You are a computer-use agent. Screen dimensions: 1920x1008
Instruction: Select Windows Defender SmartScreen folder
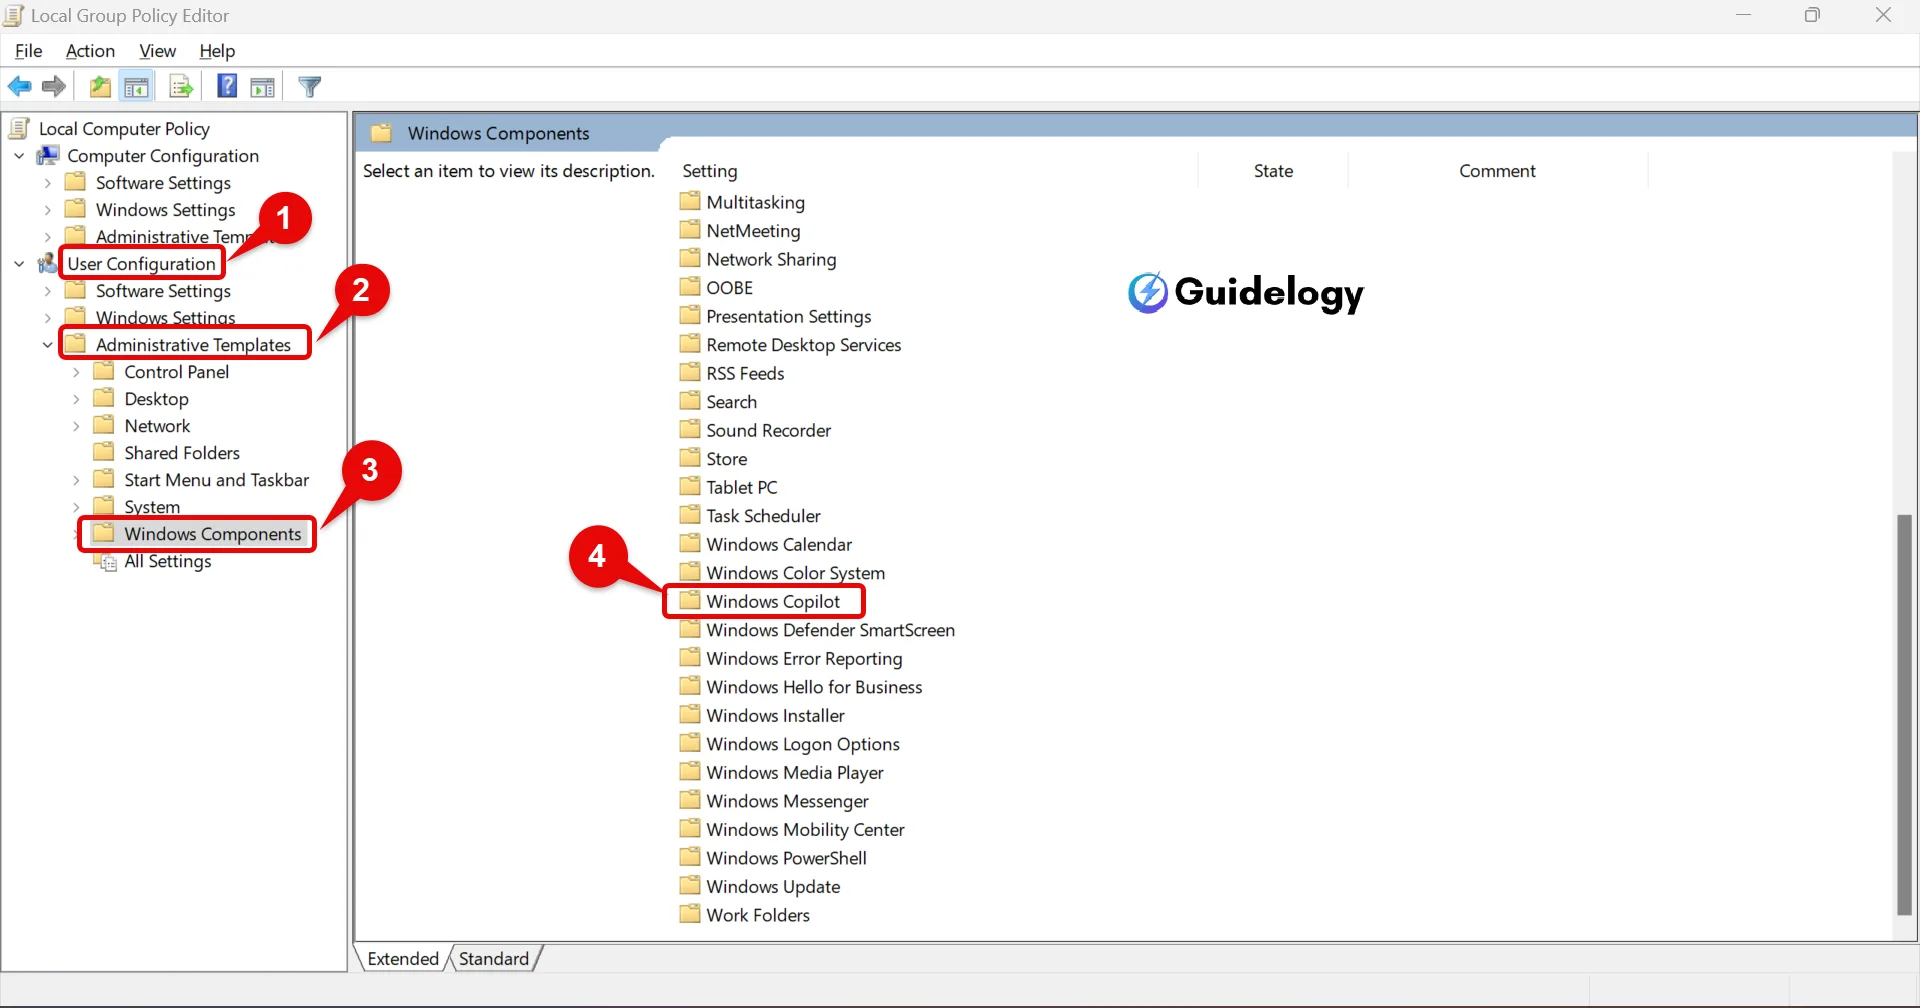[830, 630]
